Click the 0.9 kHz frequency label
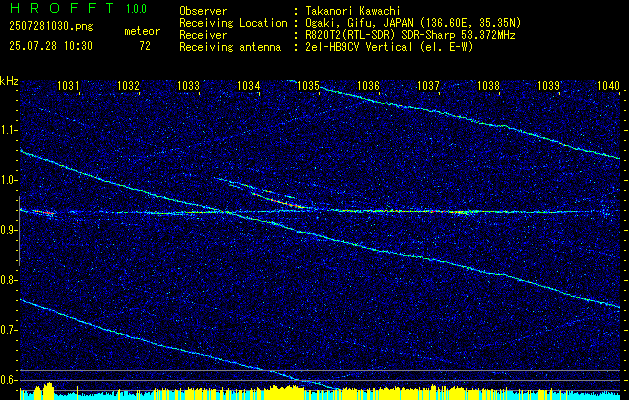629x400 pixels. point(9,230)
